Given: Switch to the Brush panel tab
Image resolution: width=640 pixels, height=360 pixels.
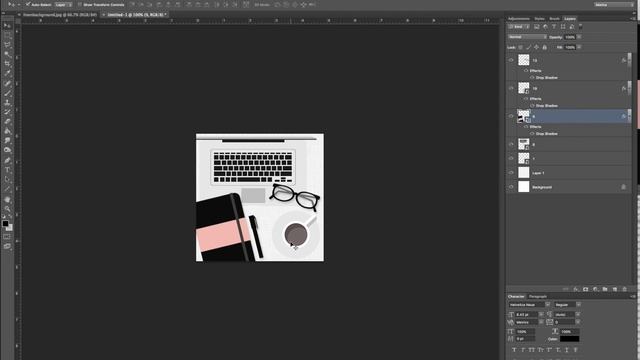Looking at the screenshot, I should click(x=554, y=19).
